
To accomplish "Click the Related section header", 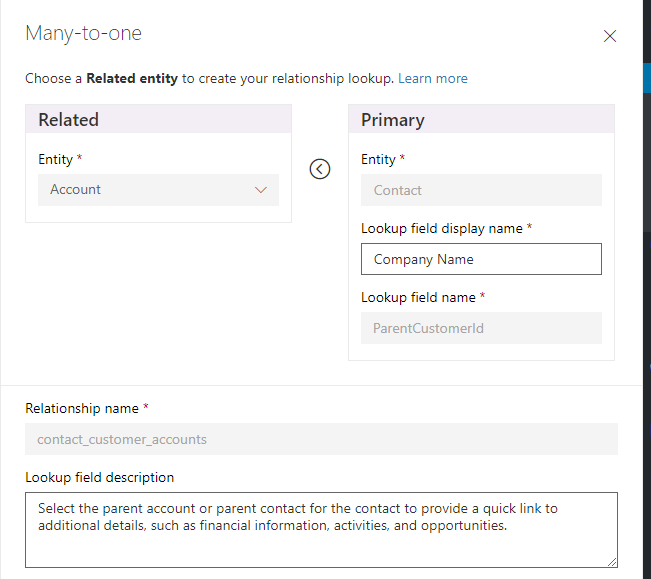I will coord(158,119).
